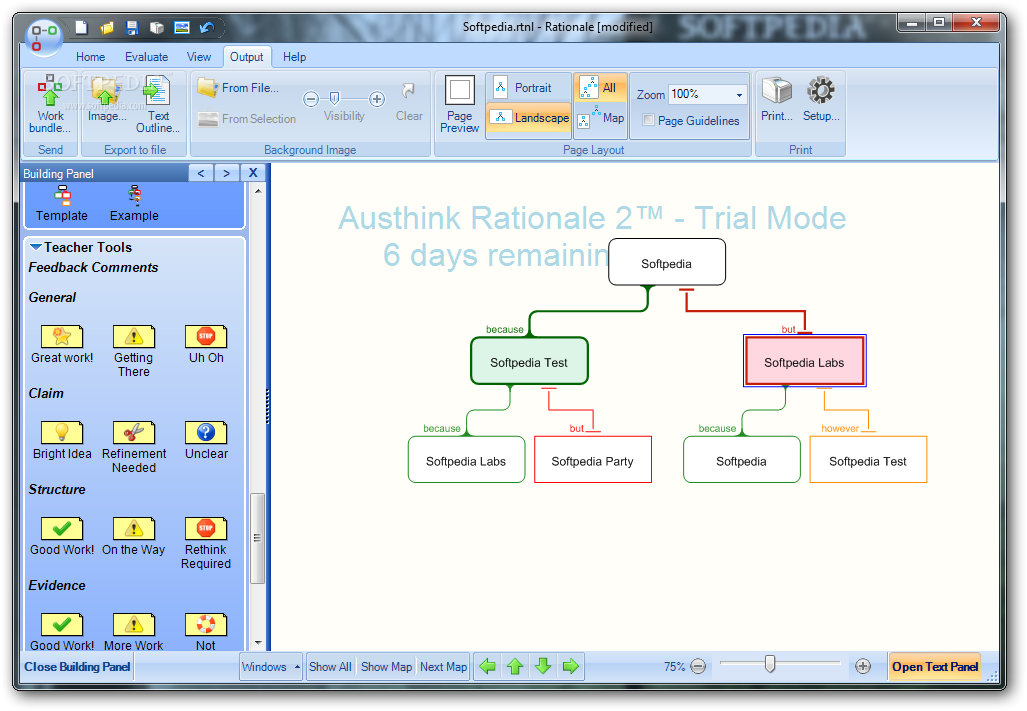Select the top Softpedia claim box
1027x711 pixels.
pos(667,263)
